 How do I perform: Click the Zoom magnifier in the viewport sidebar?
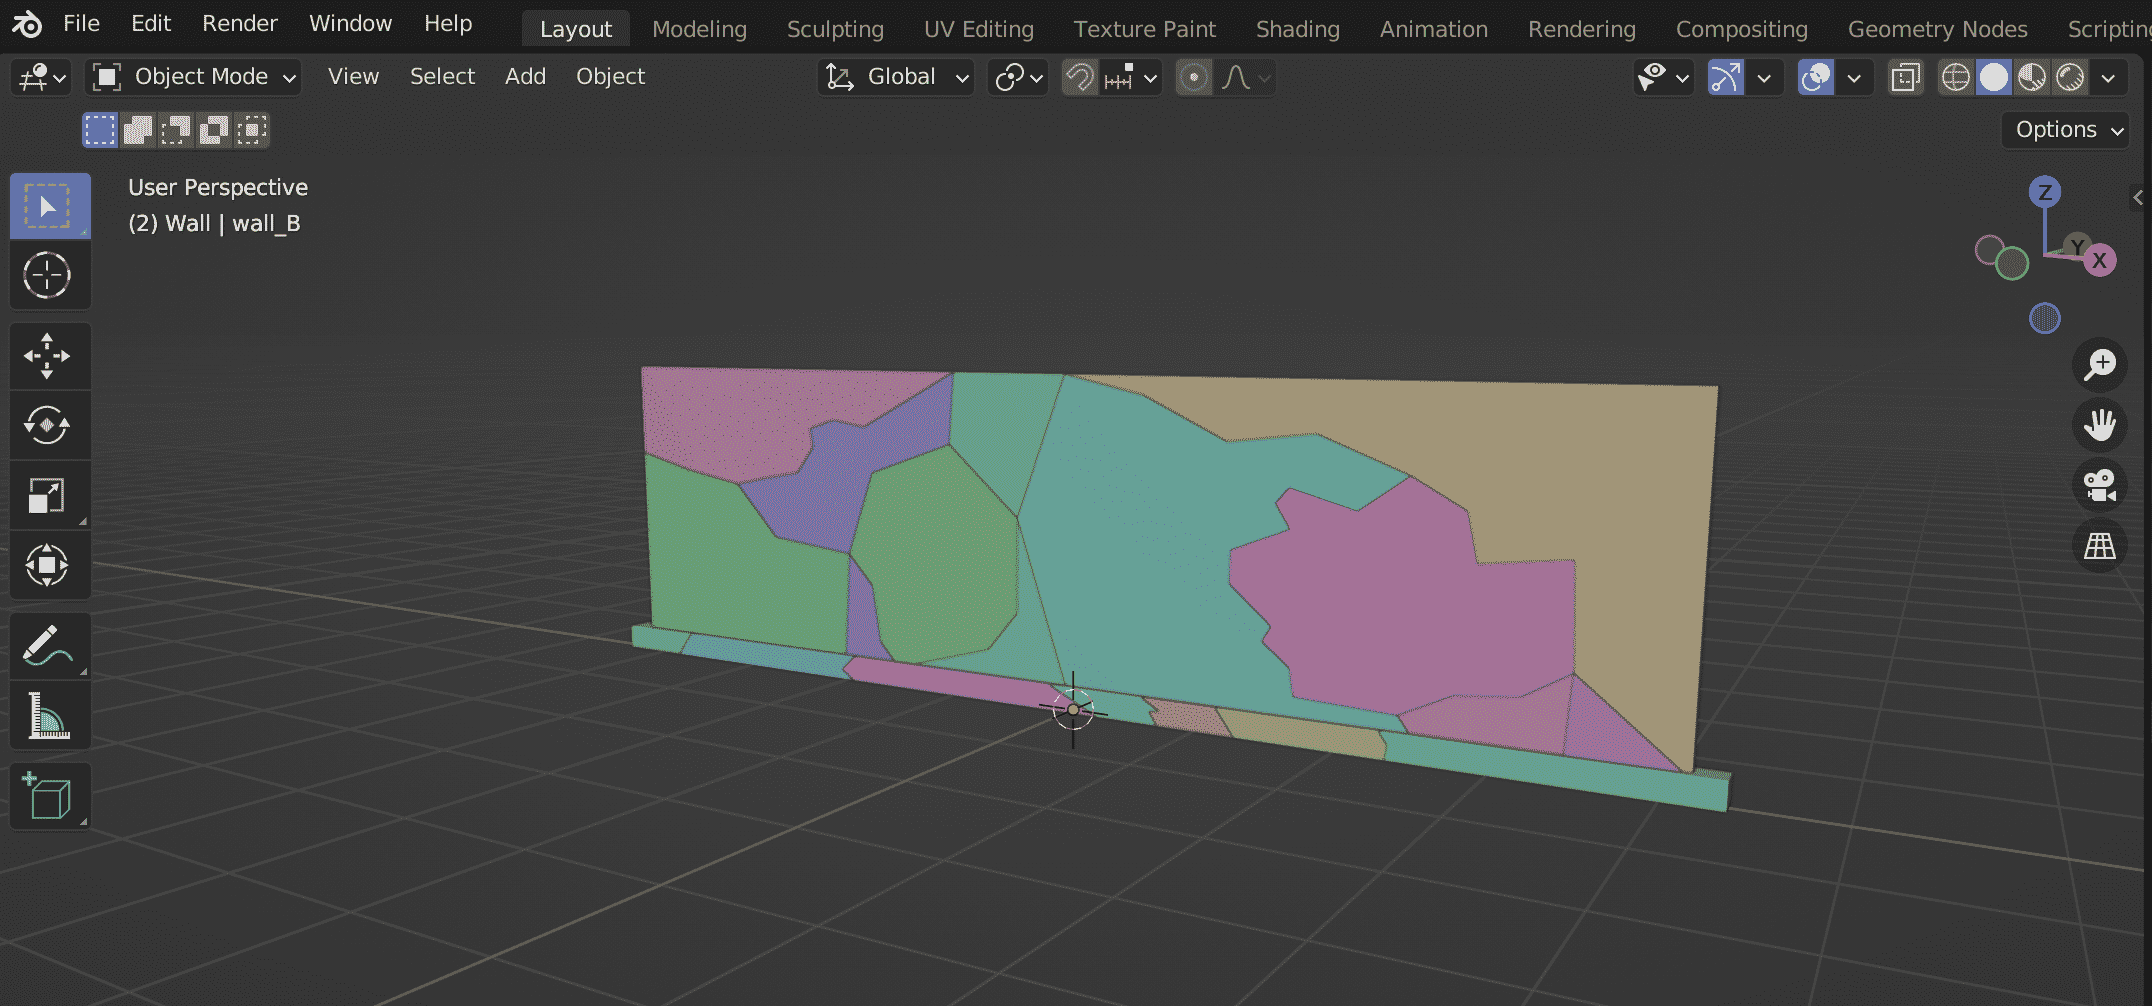2100,364
